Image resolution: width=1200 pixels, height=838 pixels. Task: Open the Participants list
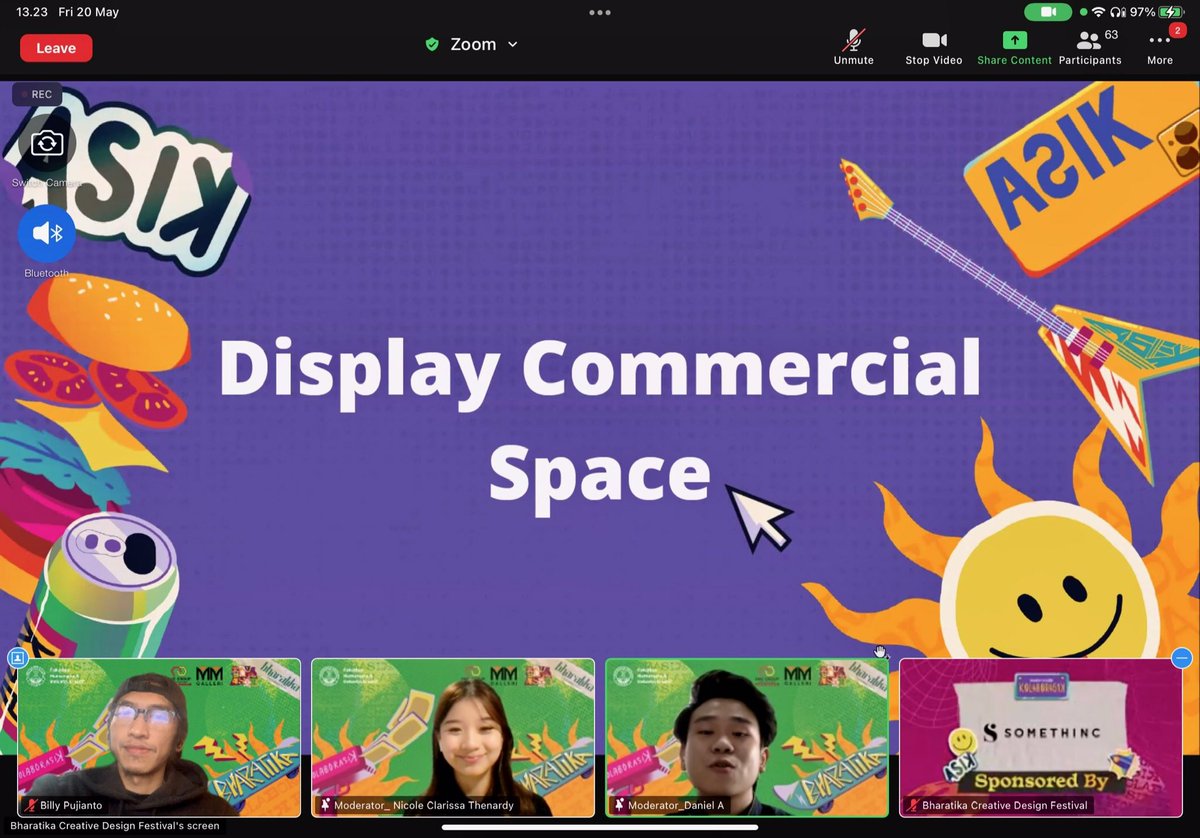tap(1090, 47)
